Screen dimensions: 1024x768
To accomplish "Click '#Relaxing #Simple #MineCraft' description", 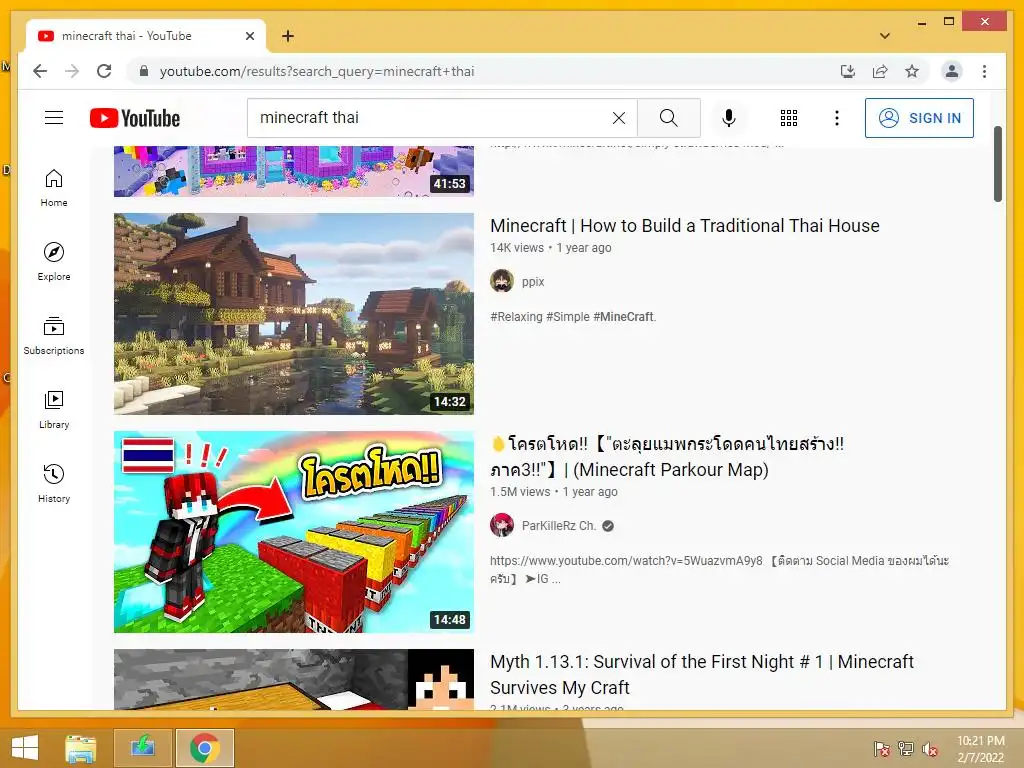I will [573, 317].
